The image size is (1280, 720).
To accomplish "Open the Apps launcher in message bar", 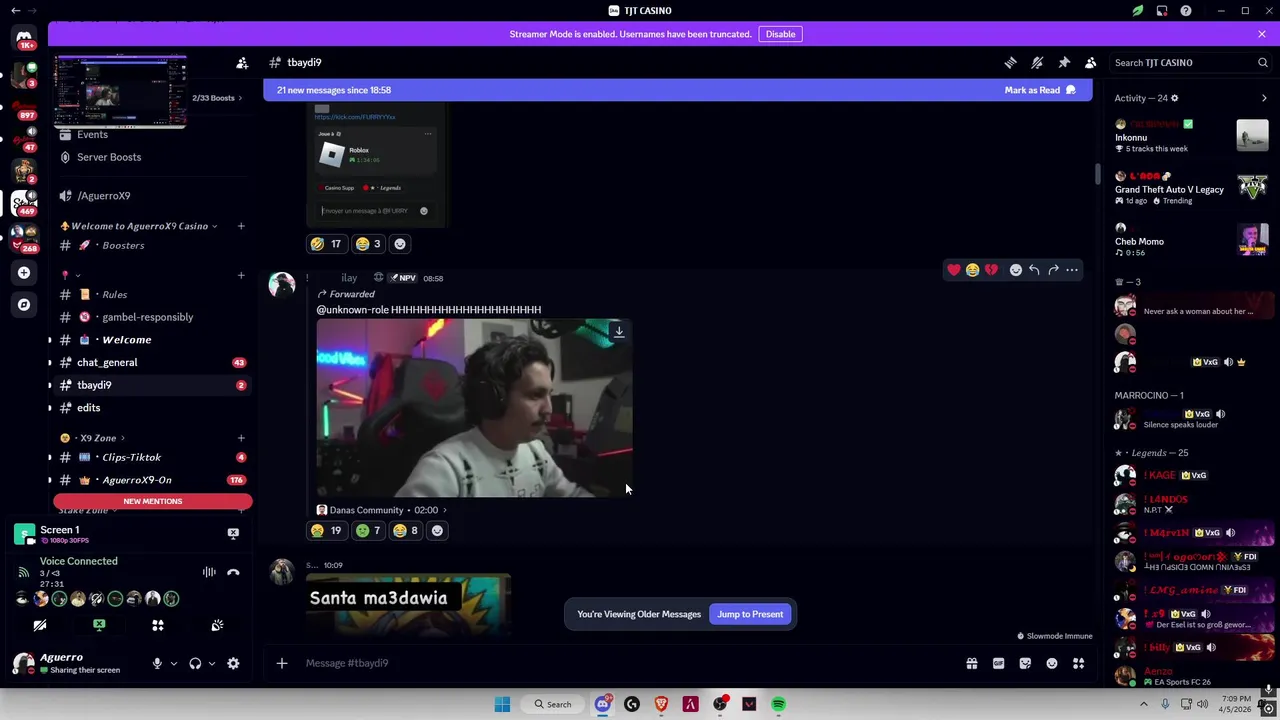I will 1079,663.
